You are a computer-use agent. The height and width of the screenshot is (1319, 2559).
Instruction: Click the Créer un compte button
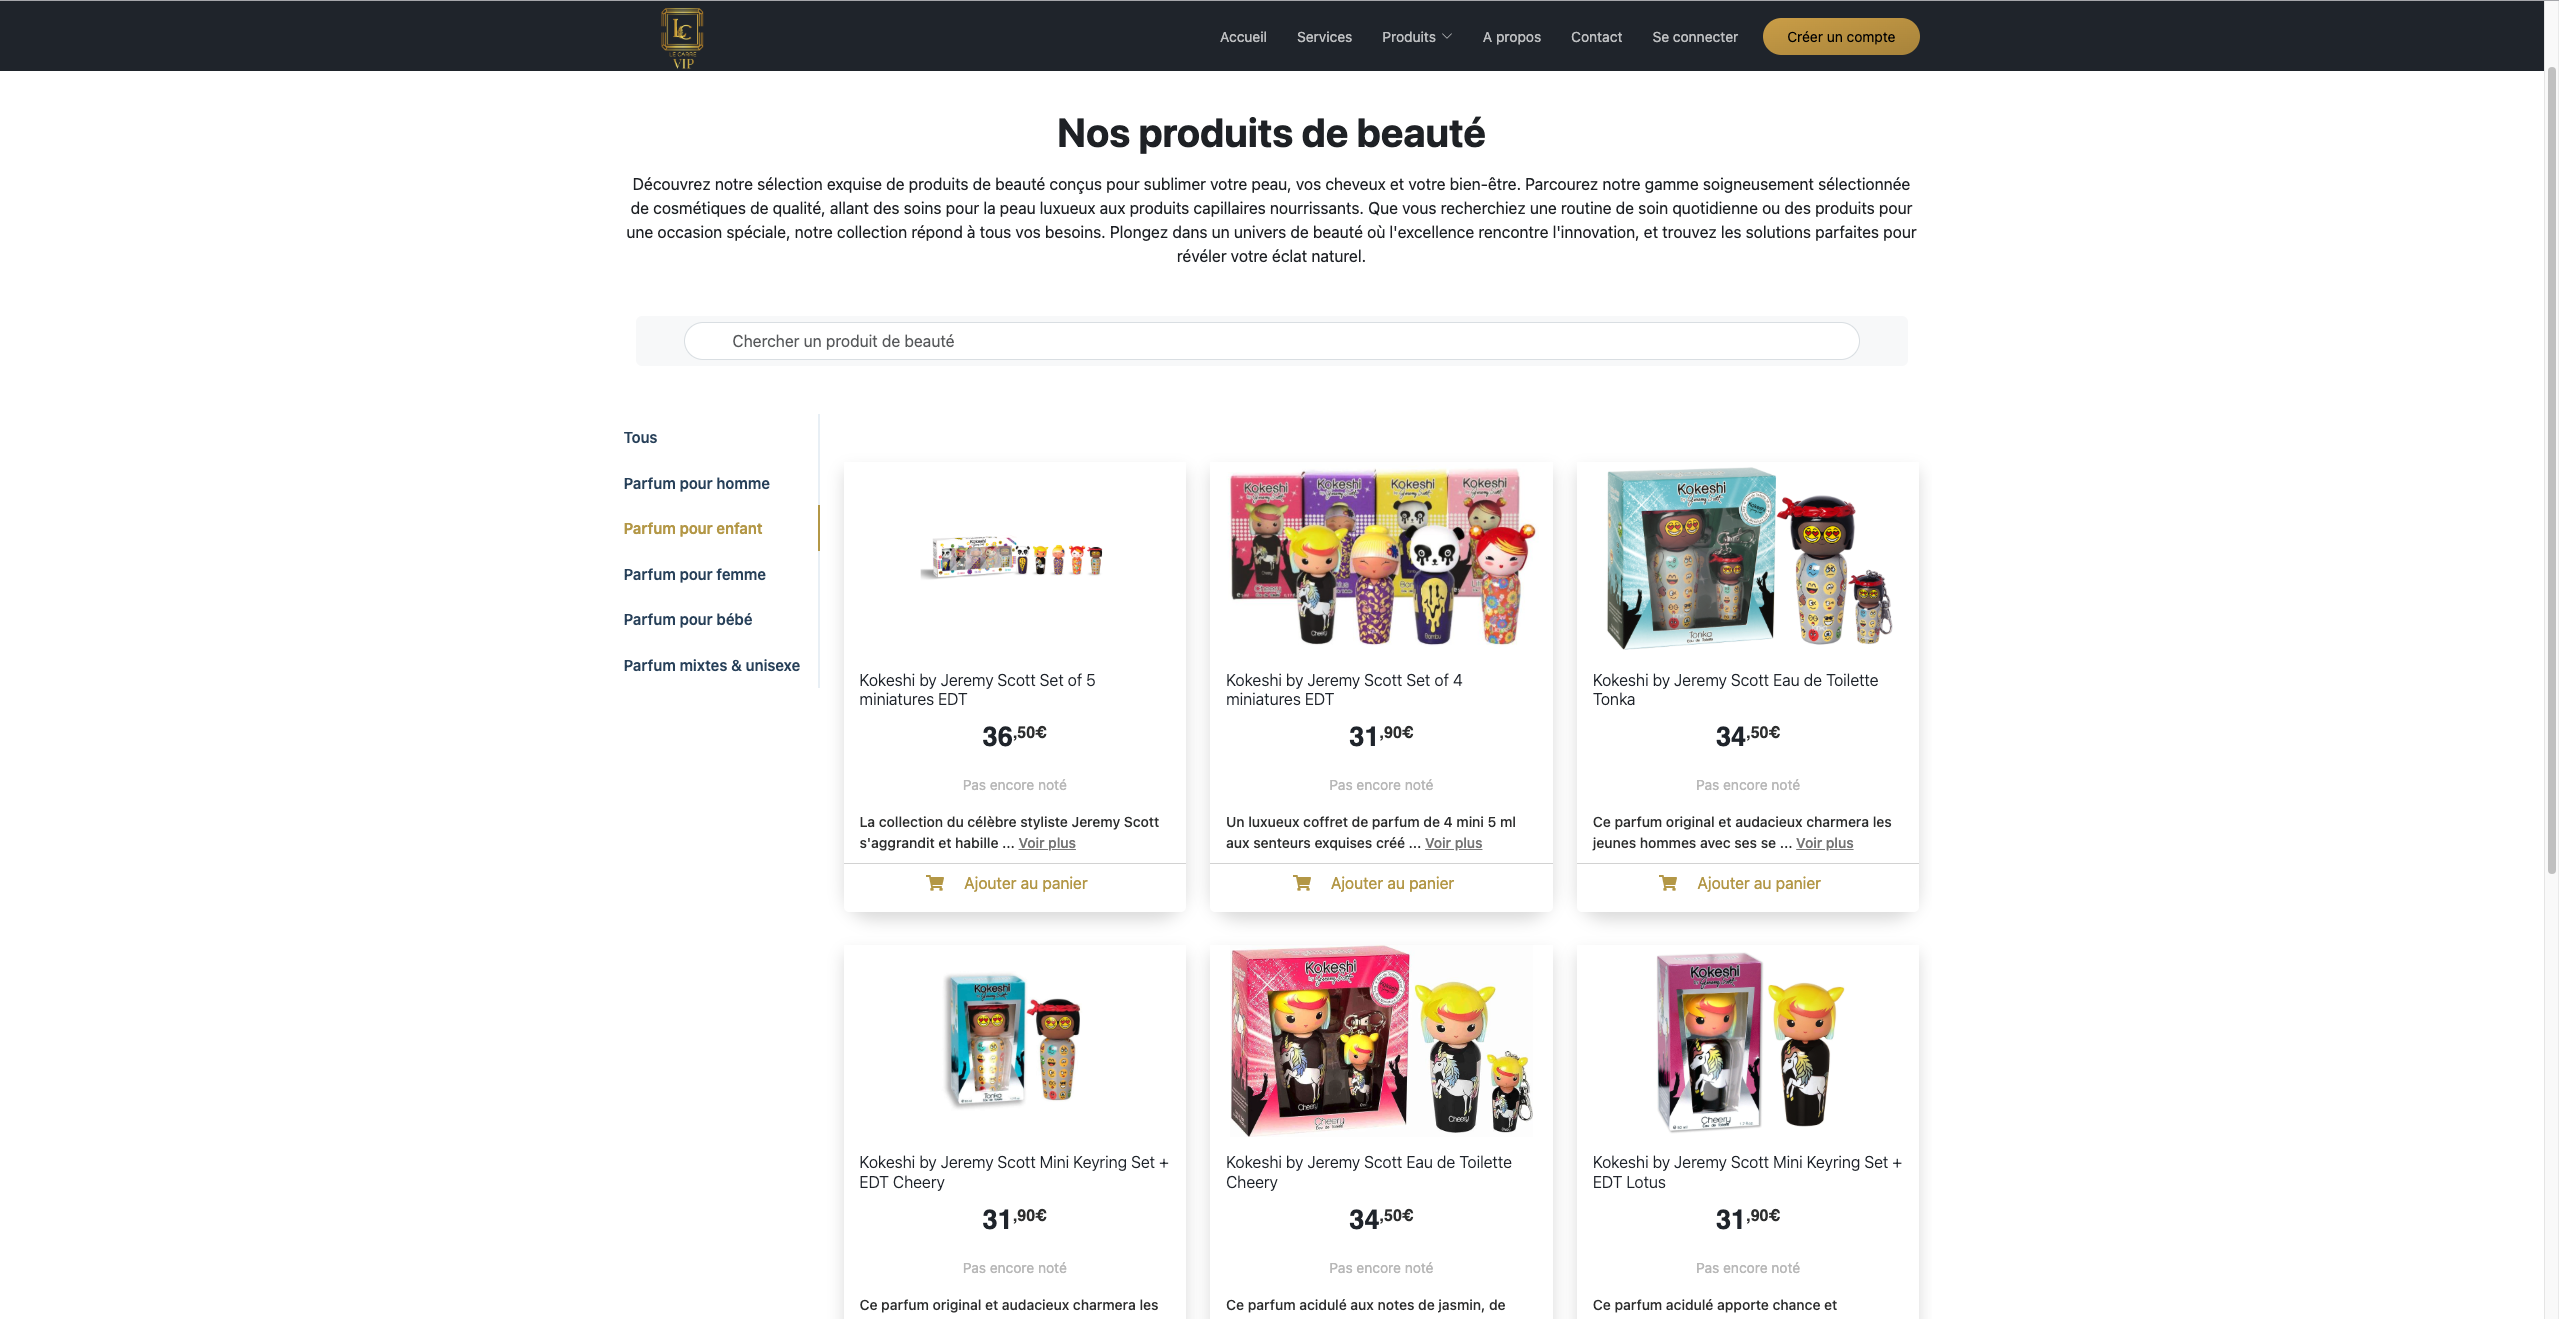click(1841, 37)
